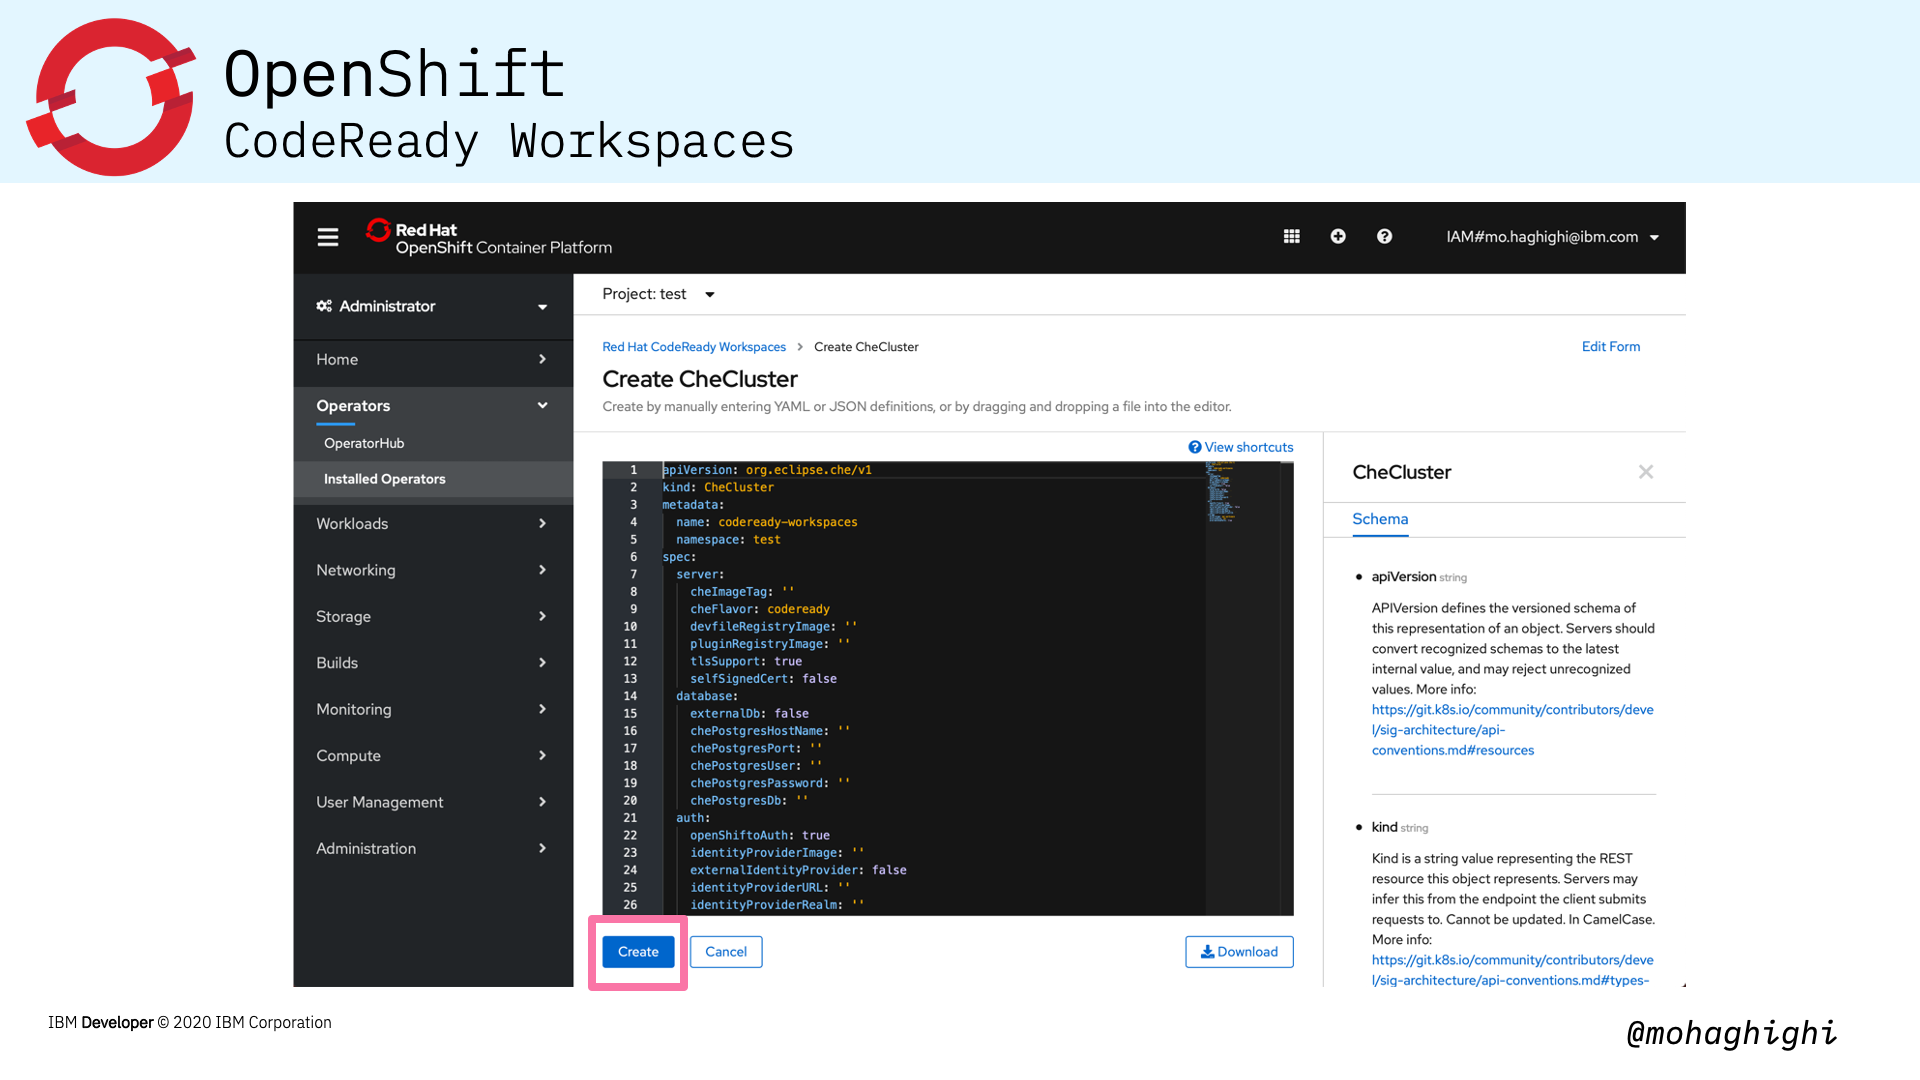1920x1080 pixels.
Task: Download the YAML file
Action: tap(1239, 952)
